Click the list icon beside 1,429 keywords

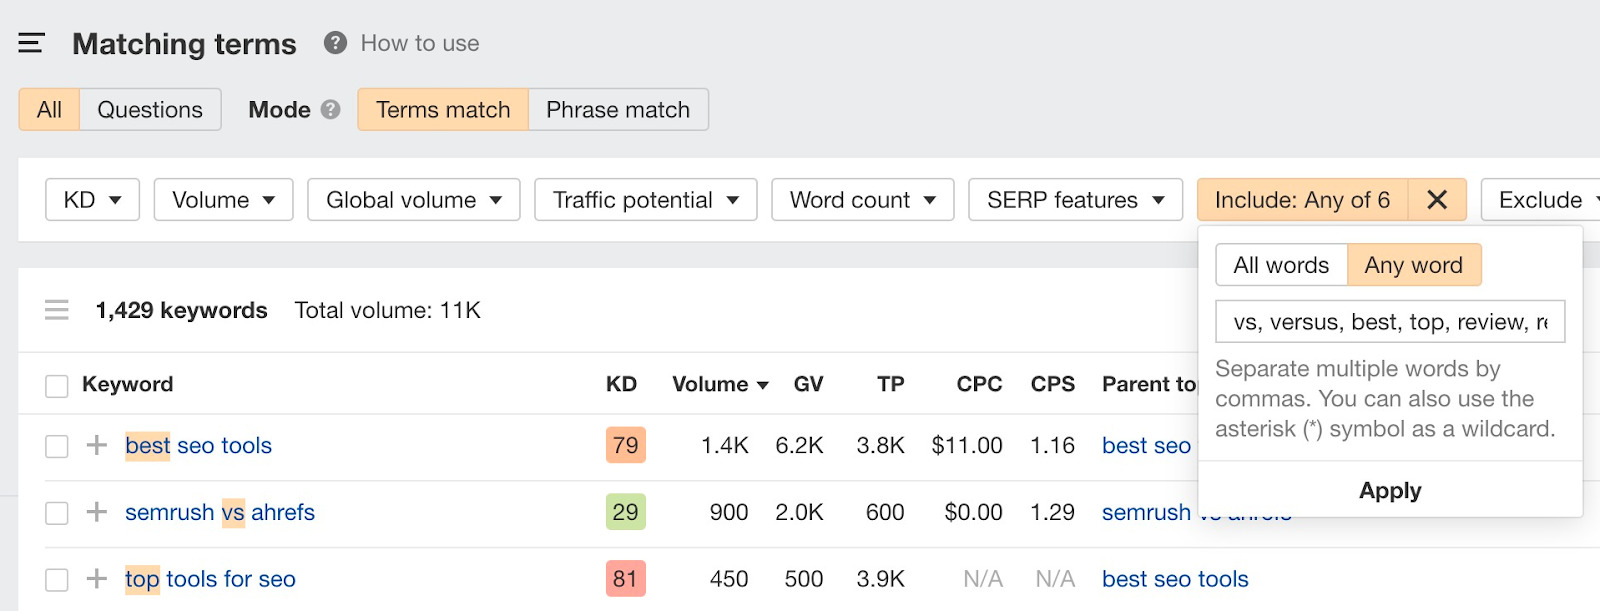(x=57, y=310)
